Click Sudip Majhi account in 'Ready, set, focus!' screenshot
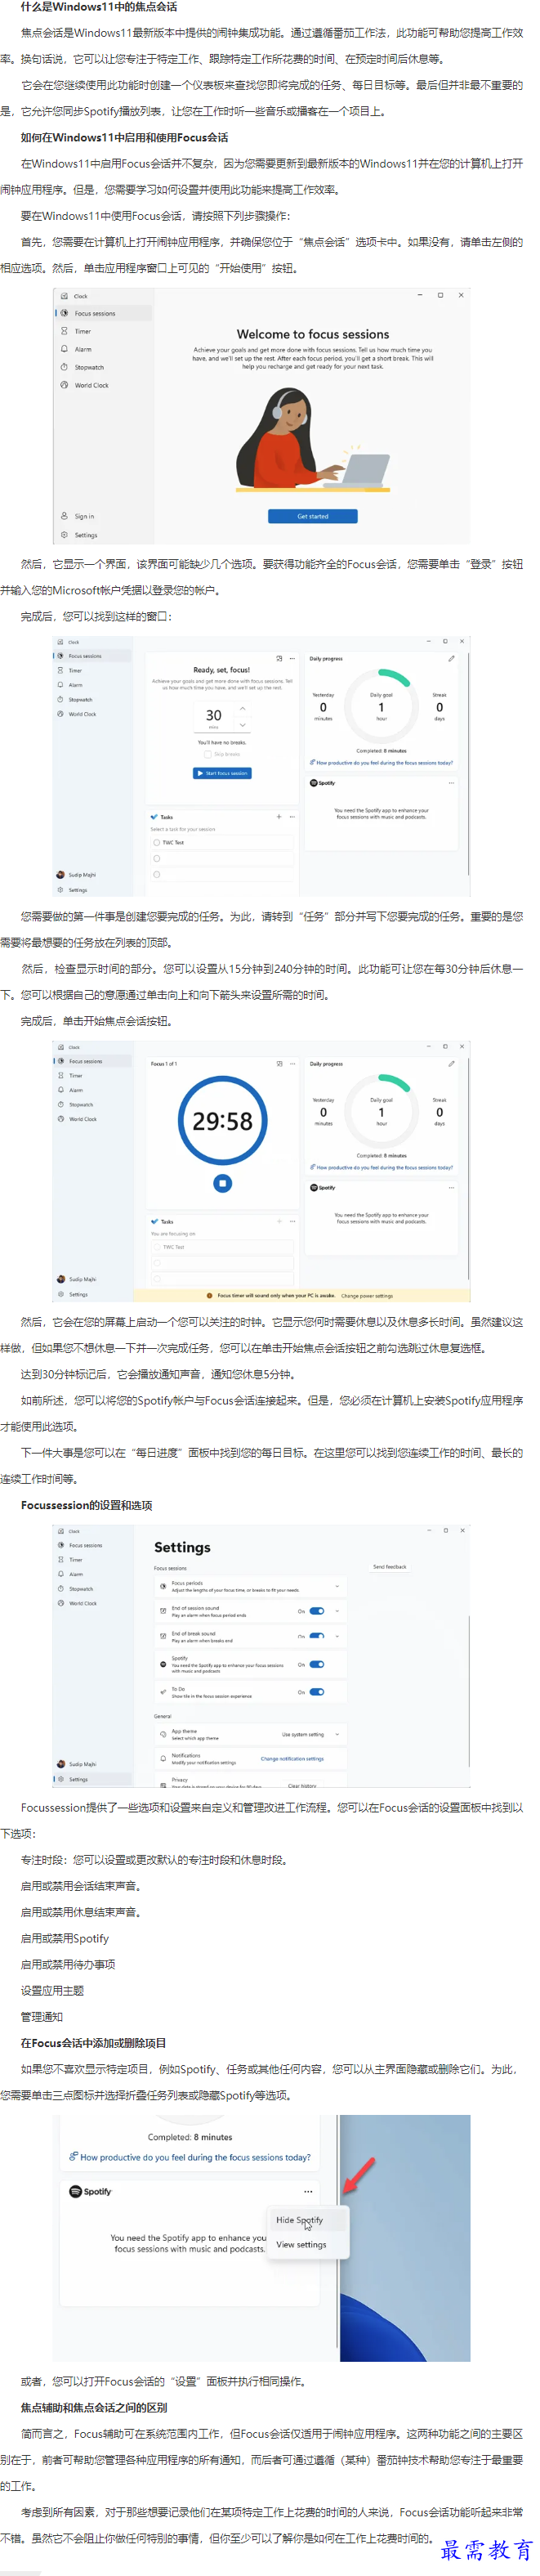This screenshot has height=2576, width=540. click(x=92, y=874)
